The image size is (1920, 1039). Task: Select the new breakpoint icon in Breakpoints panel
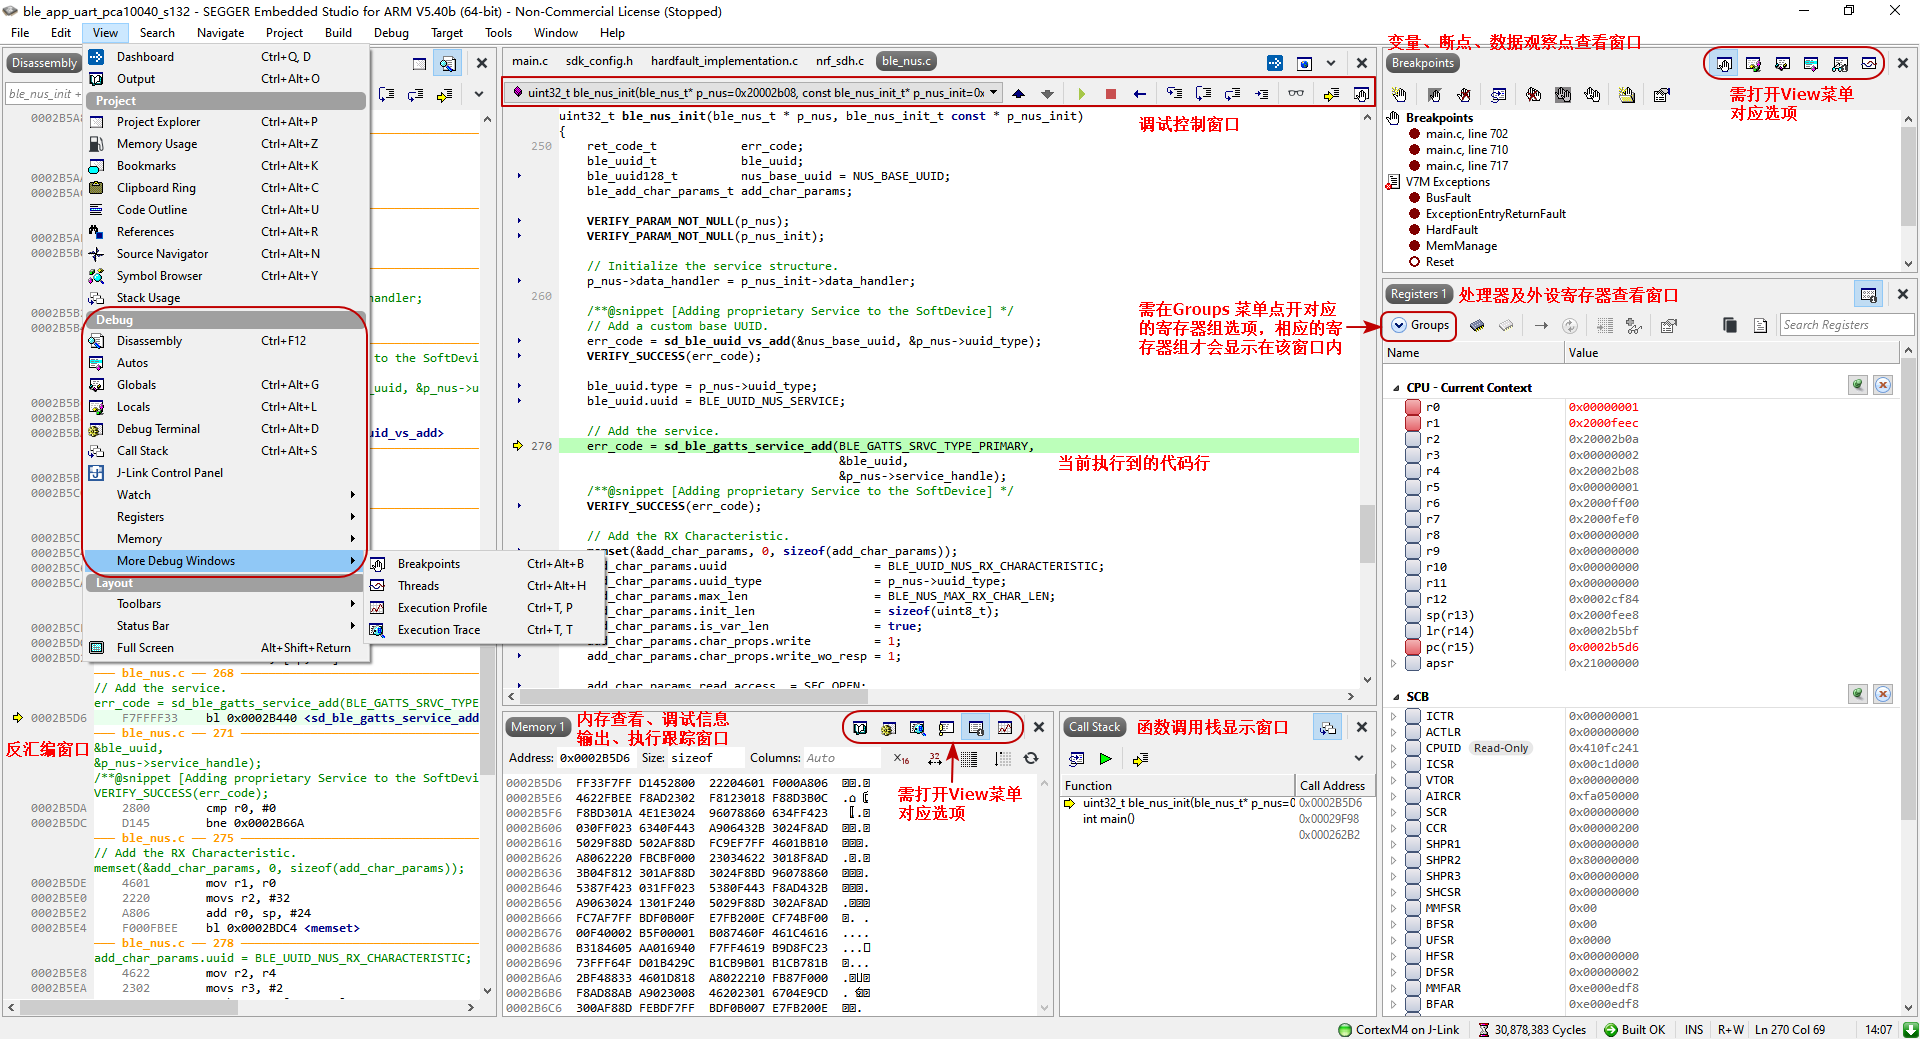pyautogui.click(x=1400, y=94)
